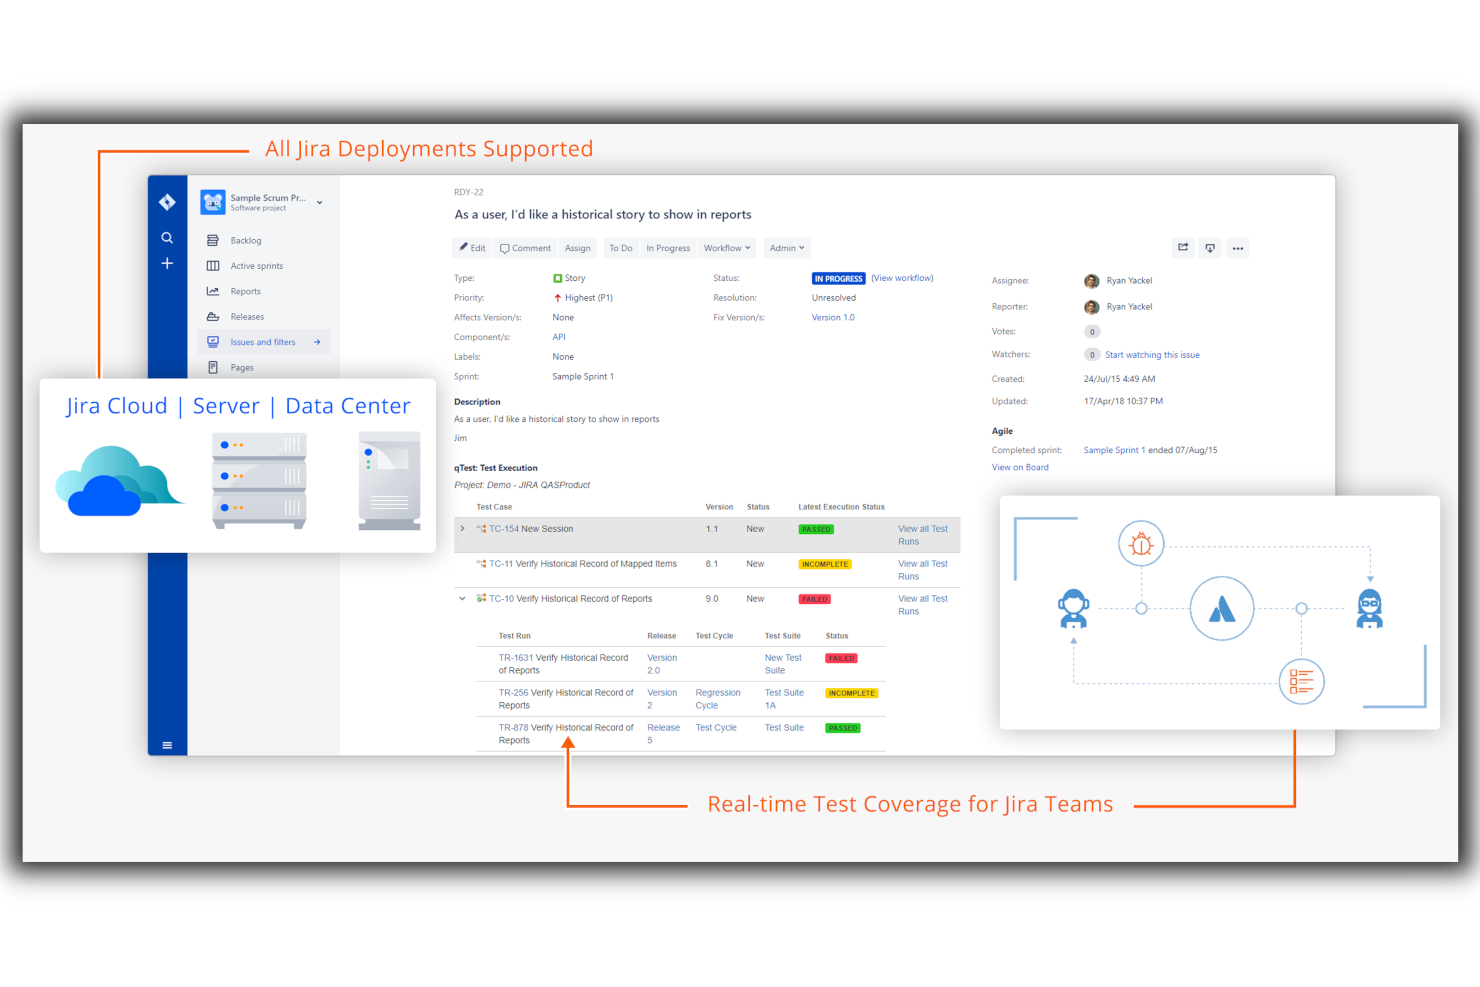Open the more actions ellipsis icon
Screen dimensions: 1480x987
(x=1238, y=247)
